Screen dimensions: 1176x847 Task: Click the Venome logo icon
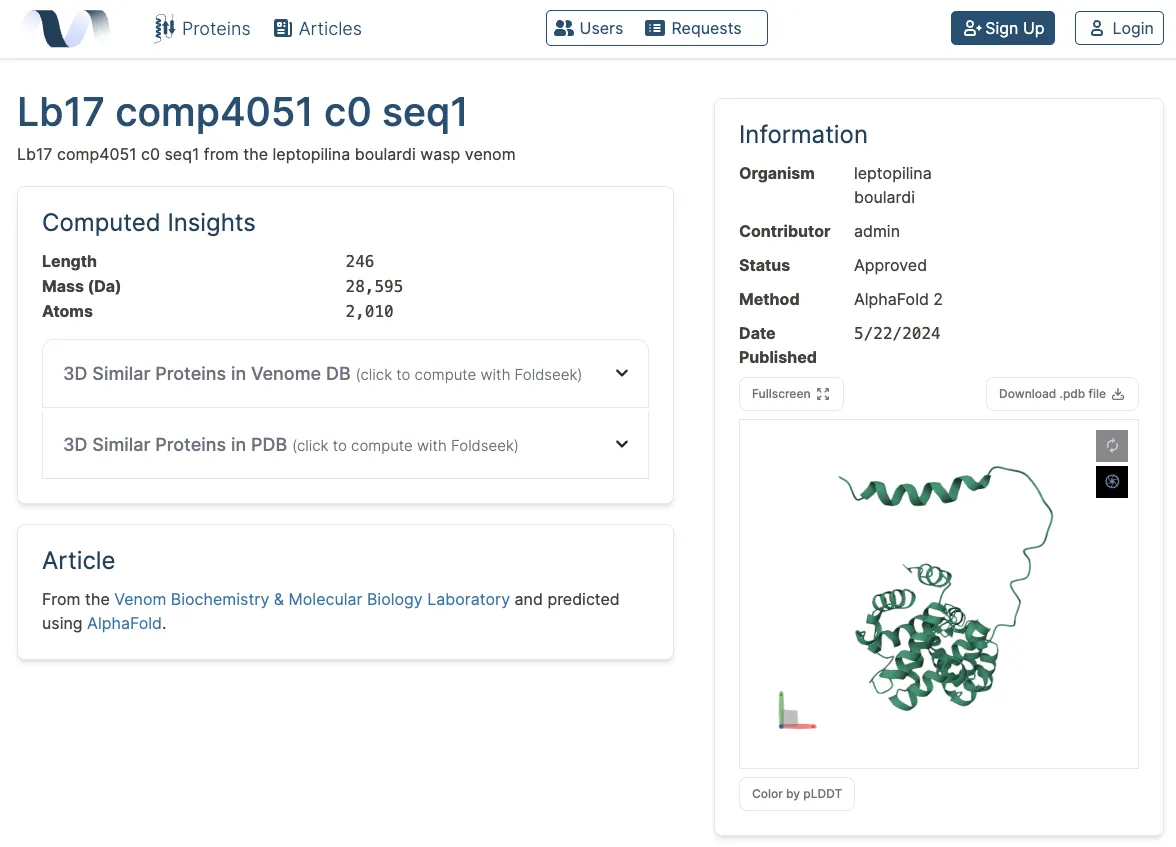click(67, 29)
